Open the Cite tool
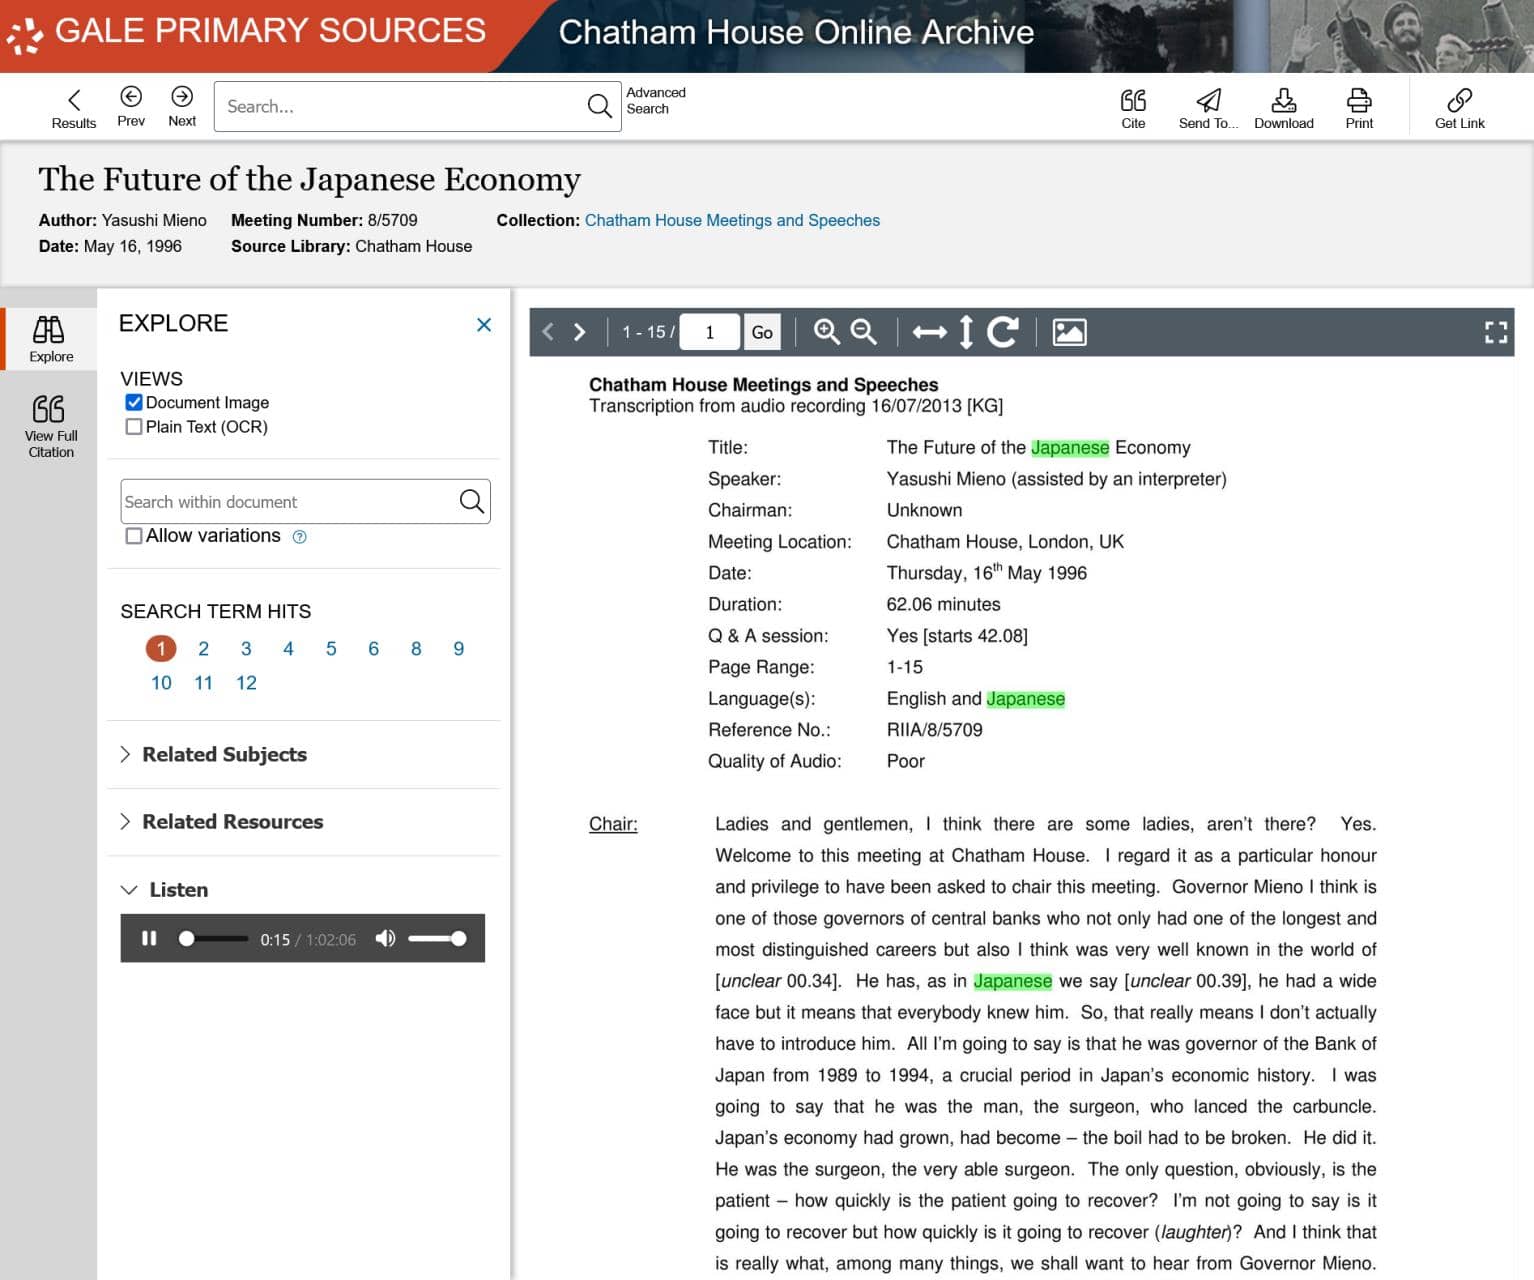1534x1280 pixels. [1133, 108]
